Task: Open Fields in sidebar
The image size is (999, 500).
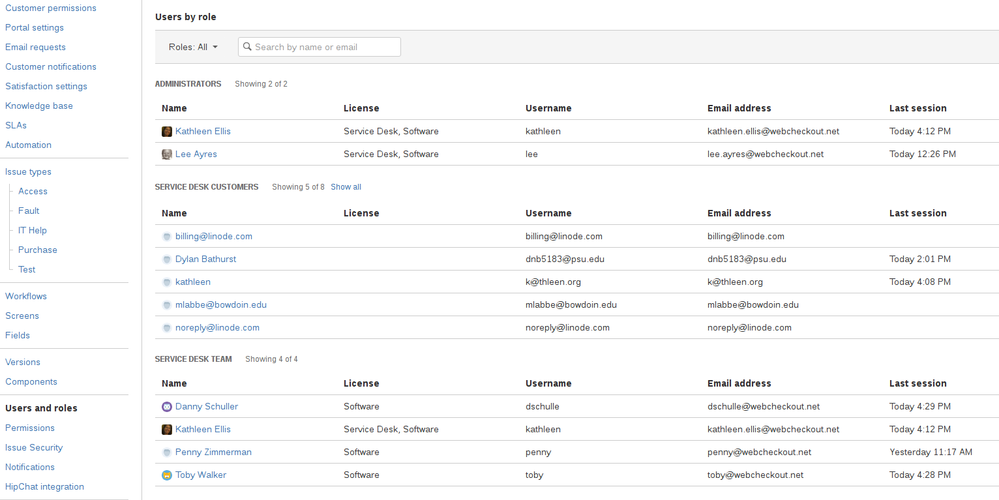Action: (x=17, y=336)
